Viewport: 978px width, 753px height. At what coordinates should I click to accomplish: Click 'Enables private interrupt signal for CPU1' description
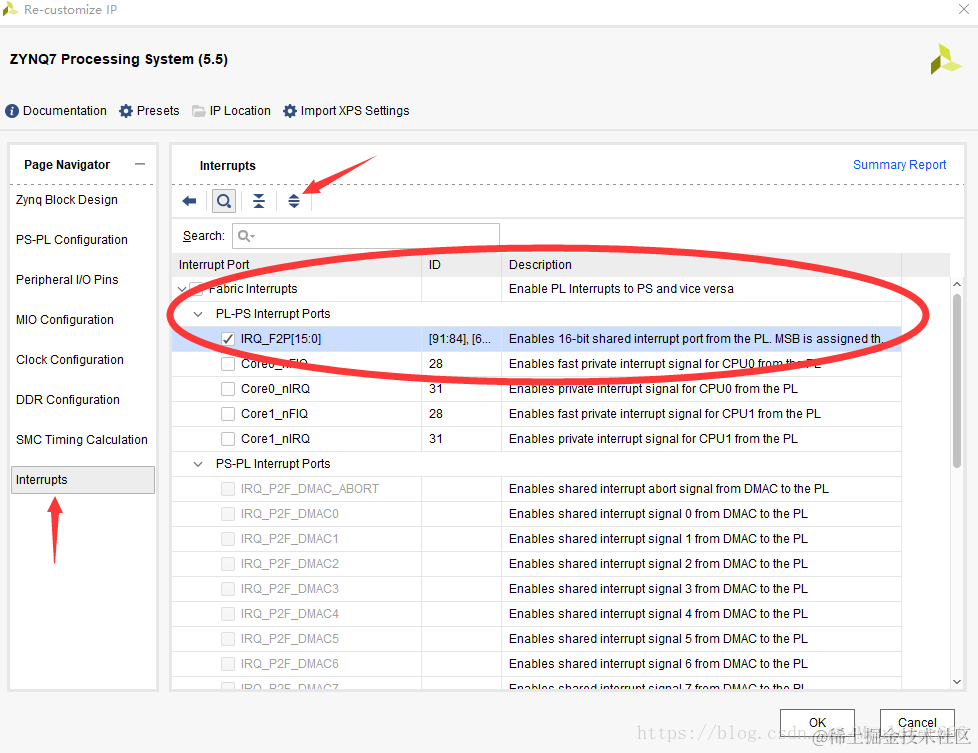pos(653,439)
